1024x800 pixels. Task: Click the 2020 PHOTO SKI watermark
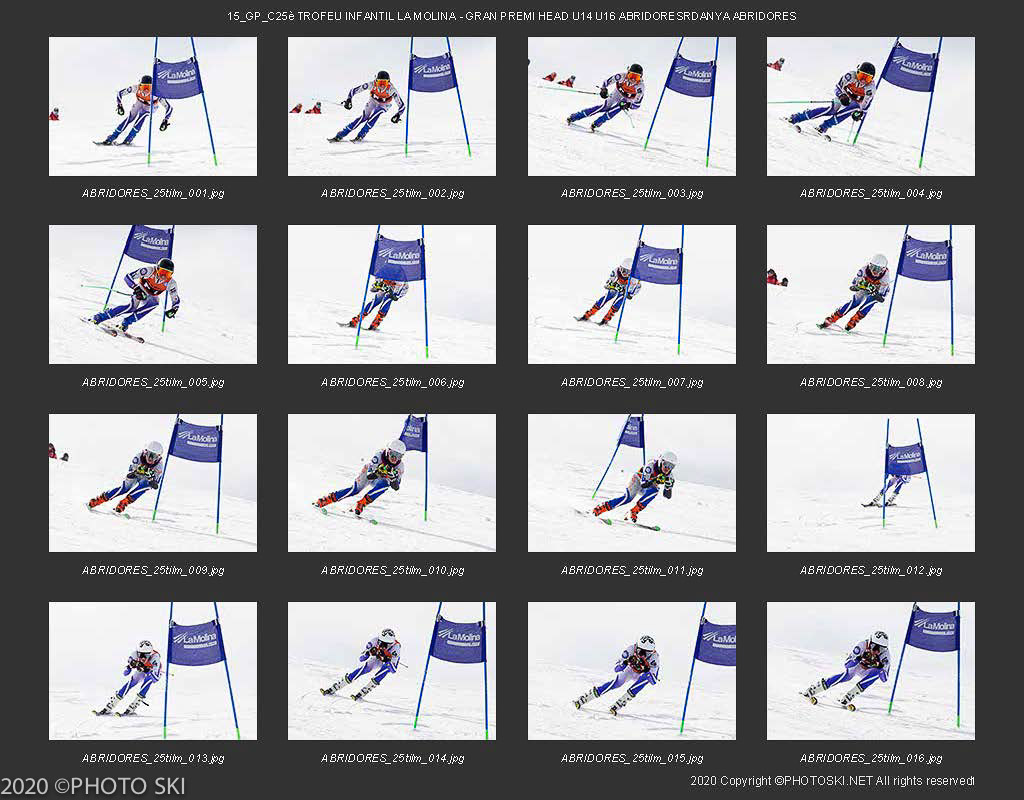[x=93, y=786]
